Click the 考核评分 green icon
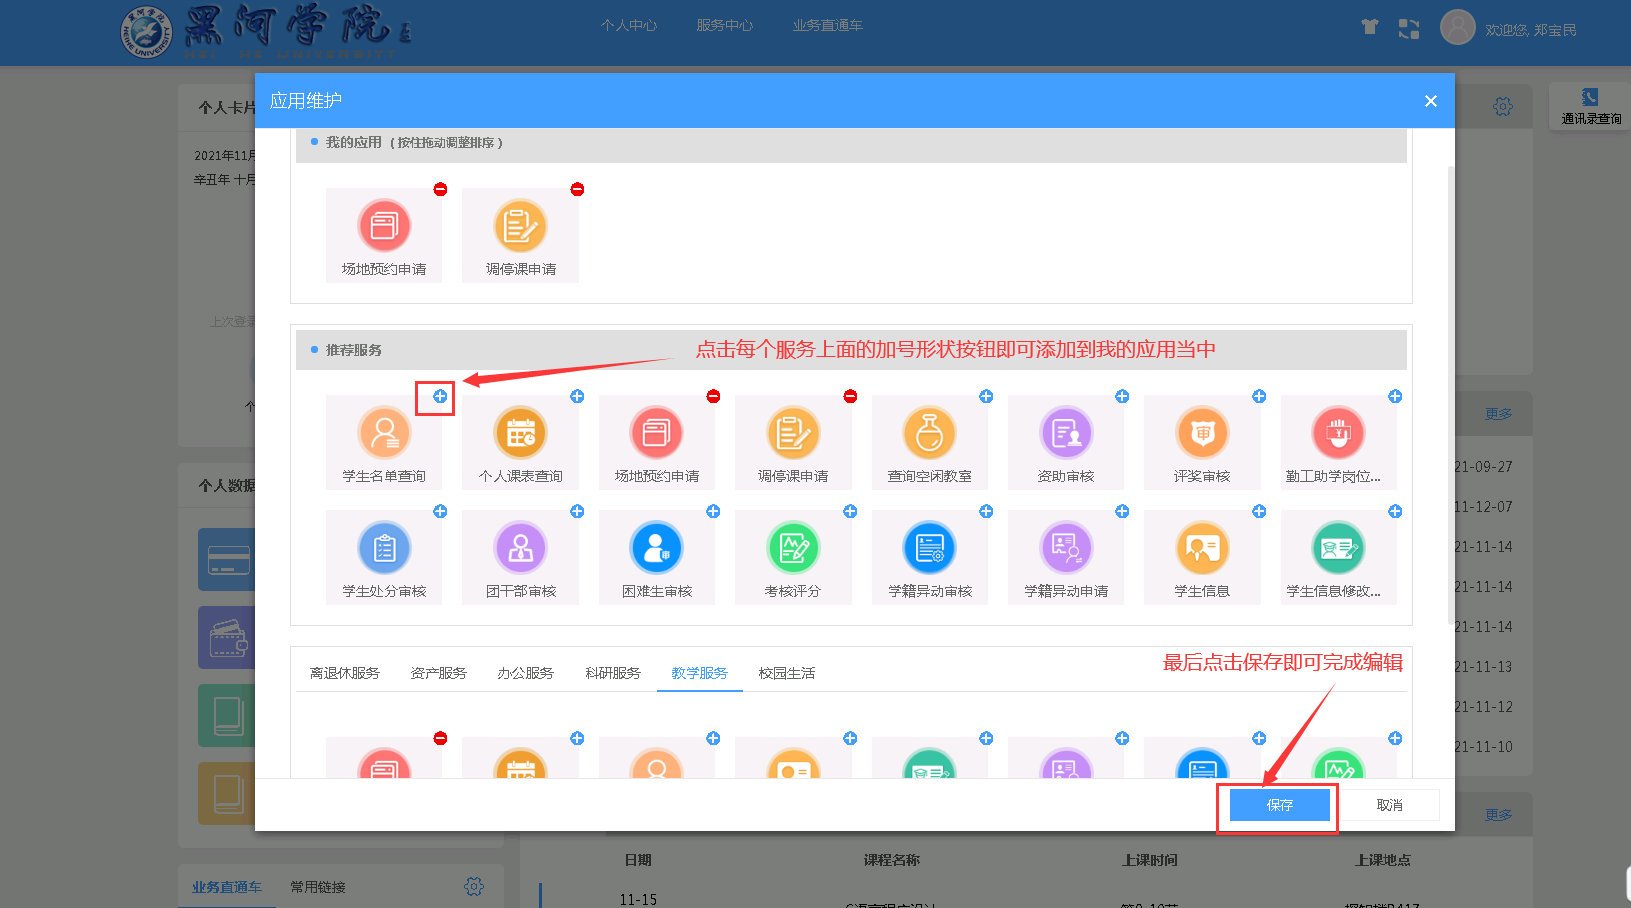1631x908 pixels. tap(793, 548)
